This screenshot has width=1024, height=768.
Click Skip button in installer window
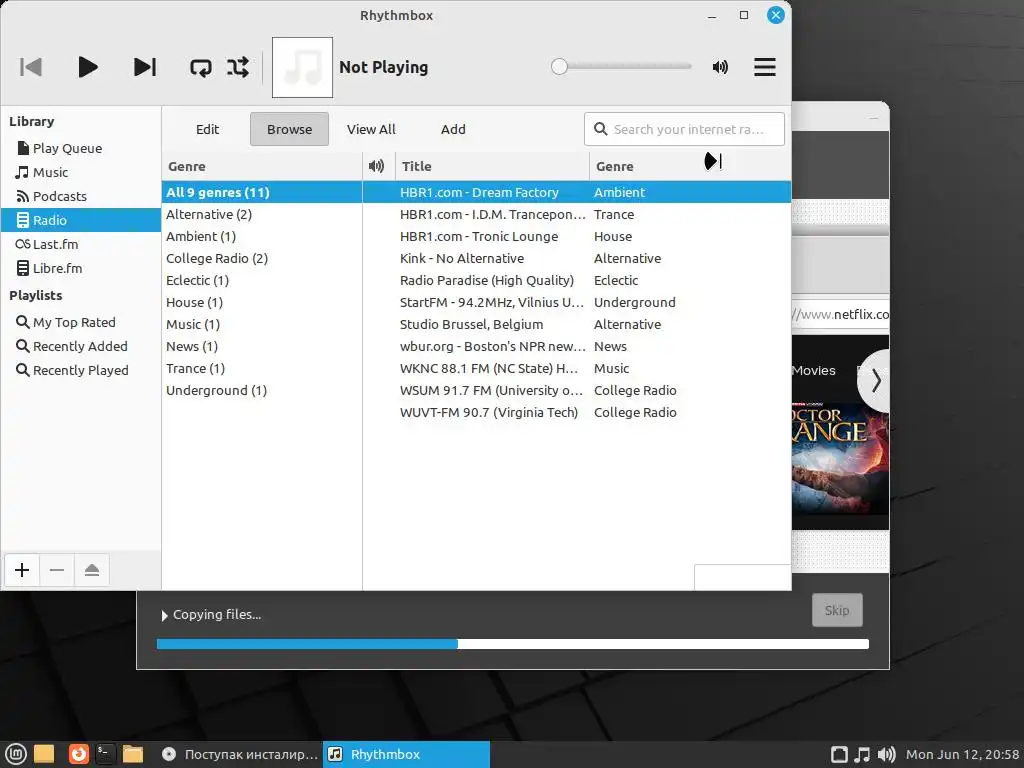(837, 610)
